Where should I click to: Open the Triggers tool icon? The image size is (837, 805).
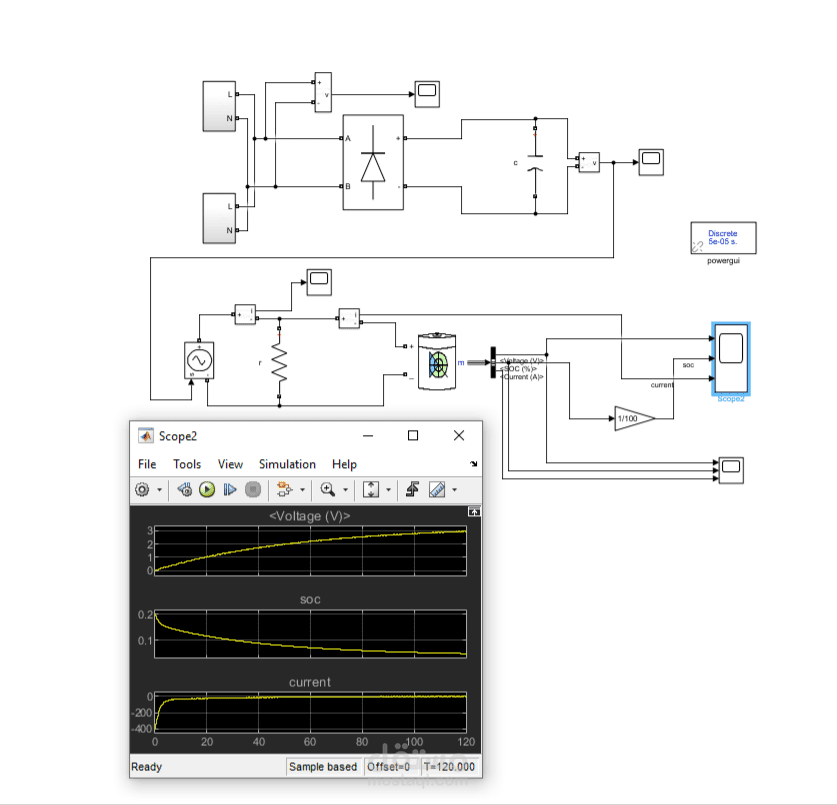pyautogui.click(x=412, y=490)
